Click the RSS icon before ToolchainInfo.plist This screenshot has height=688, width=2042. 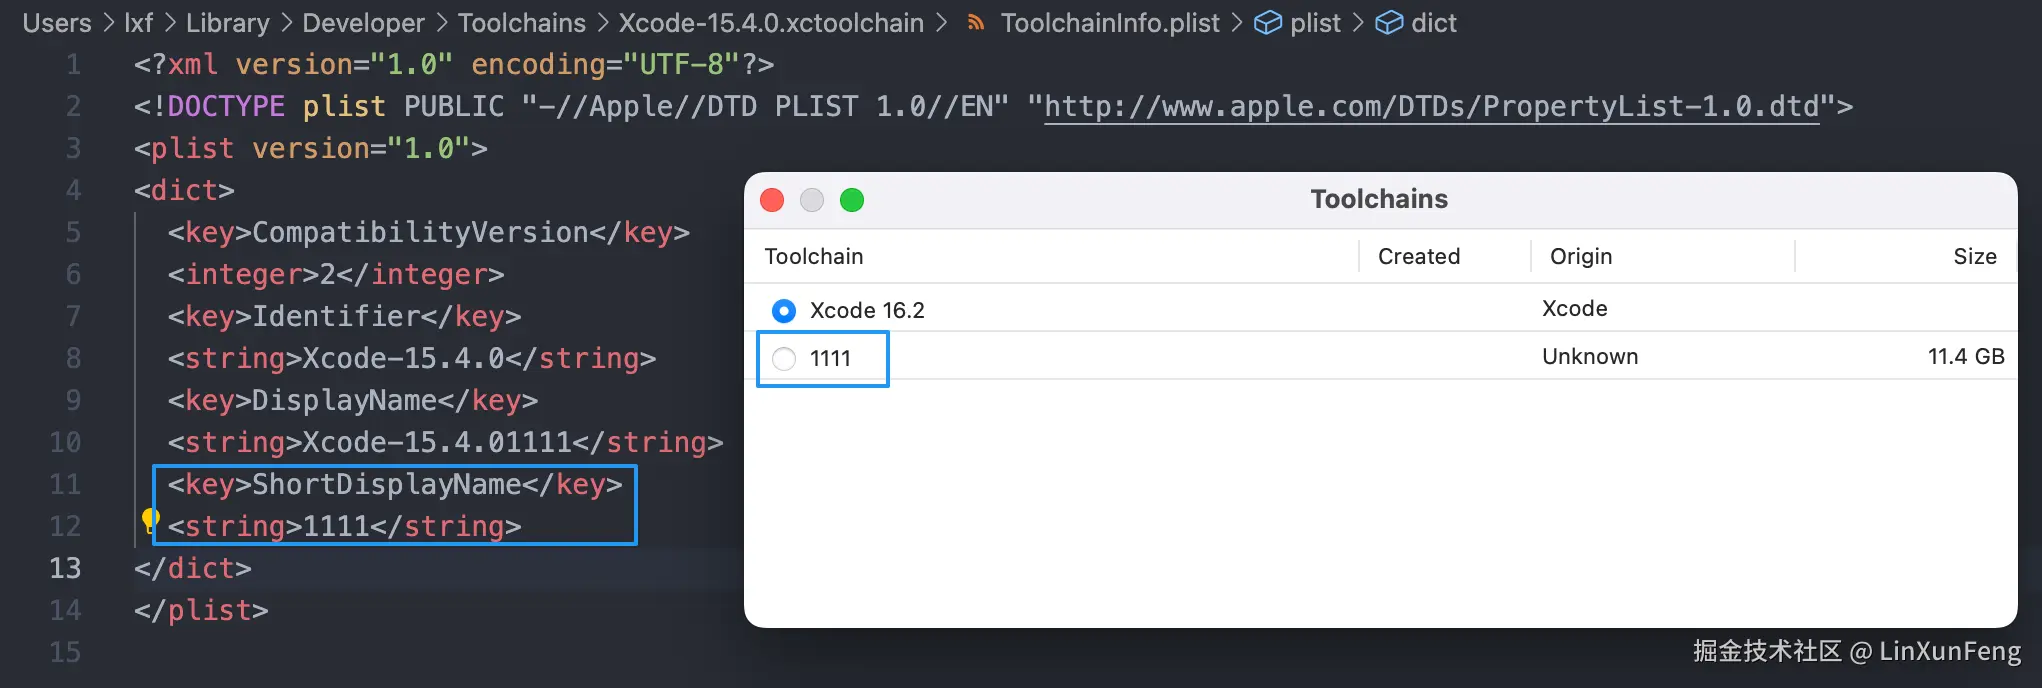pos(976,23)
